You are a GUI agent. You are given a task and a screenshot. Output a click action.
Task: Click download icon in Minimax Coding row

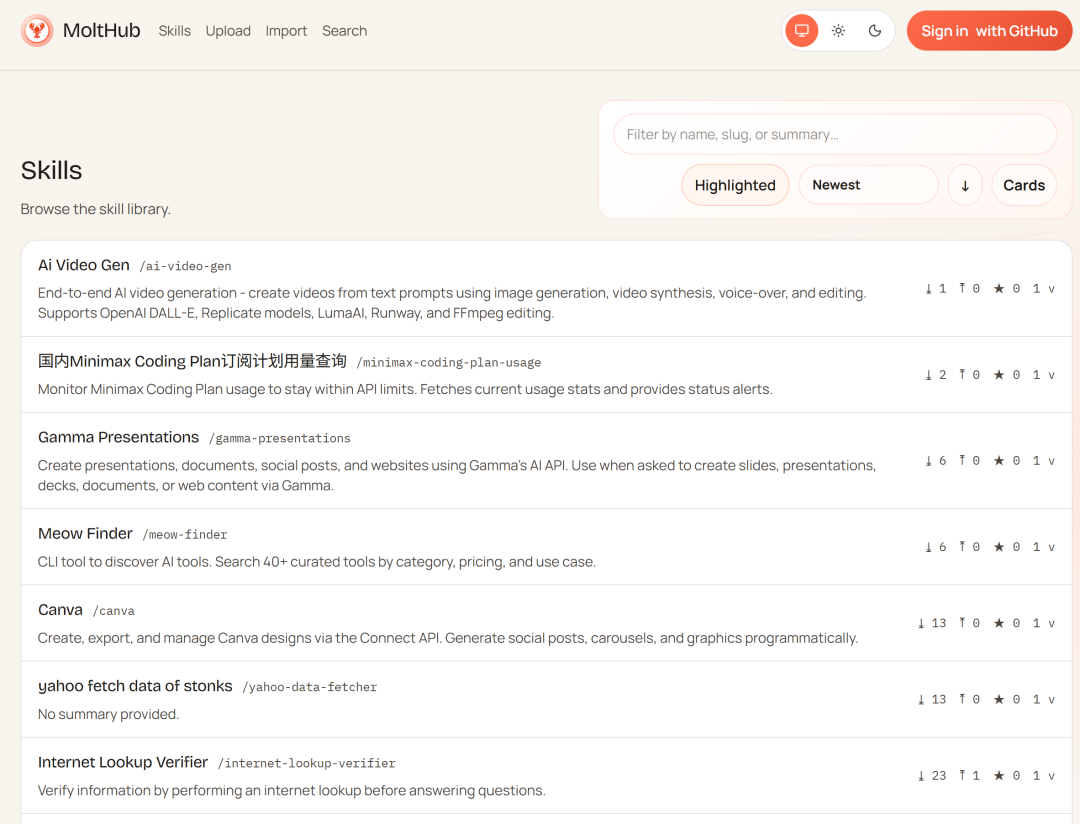tap(928, 375)
